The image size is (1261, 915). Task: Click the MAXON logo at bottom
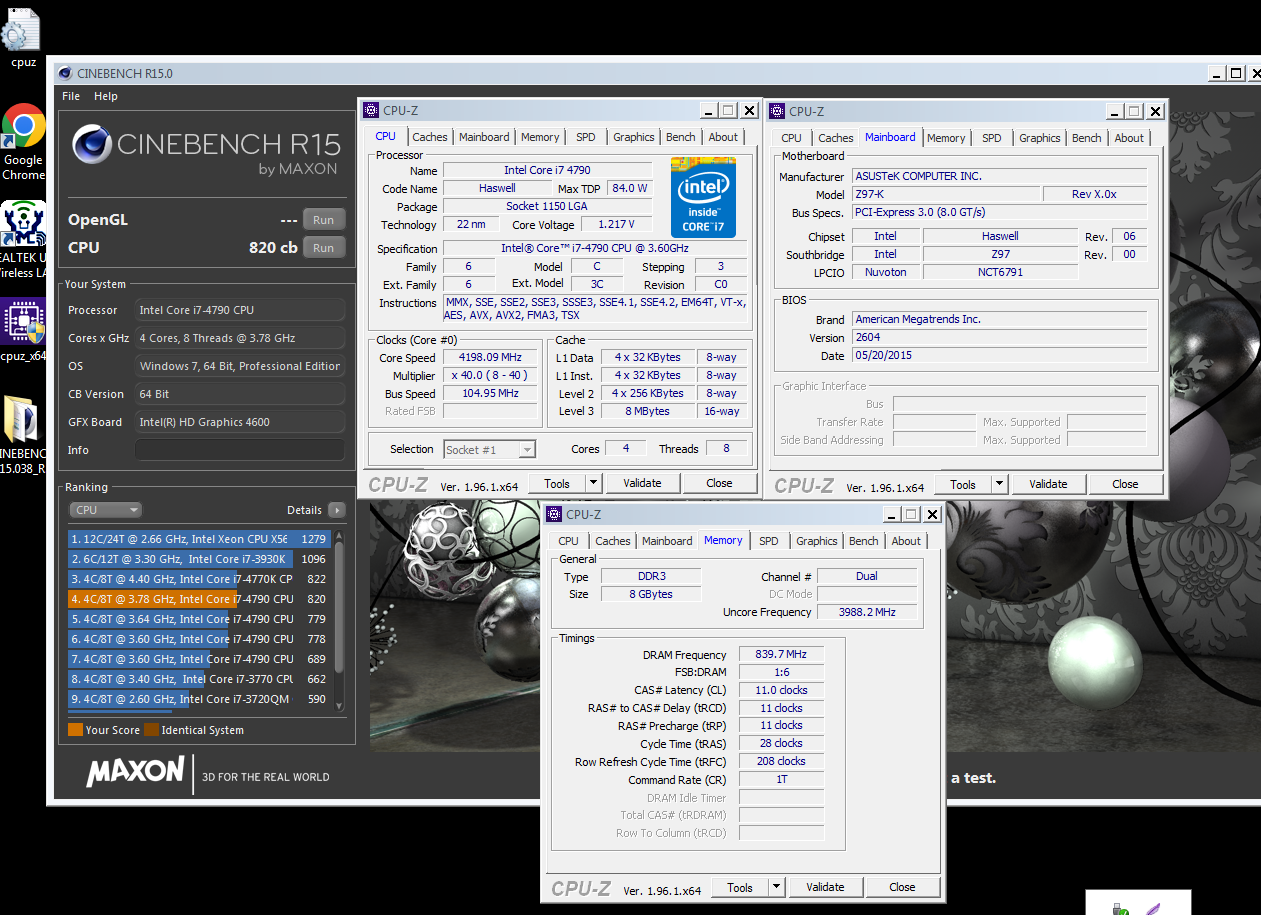[135, 773]
